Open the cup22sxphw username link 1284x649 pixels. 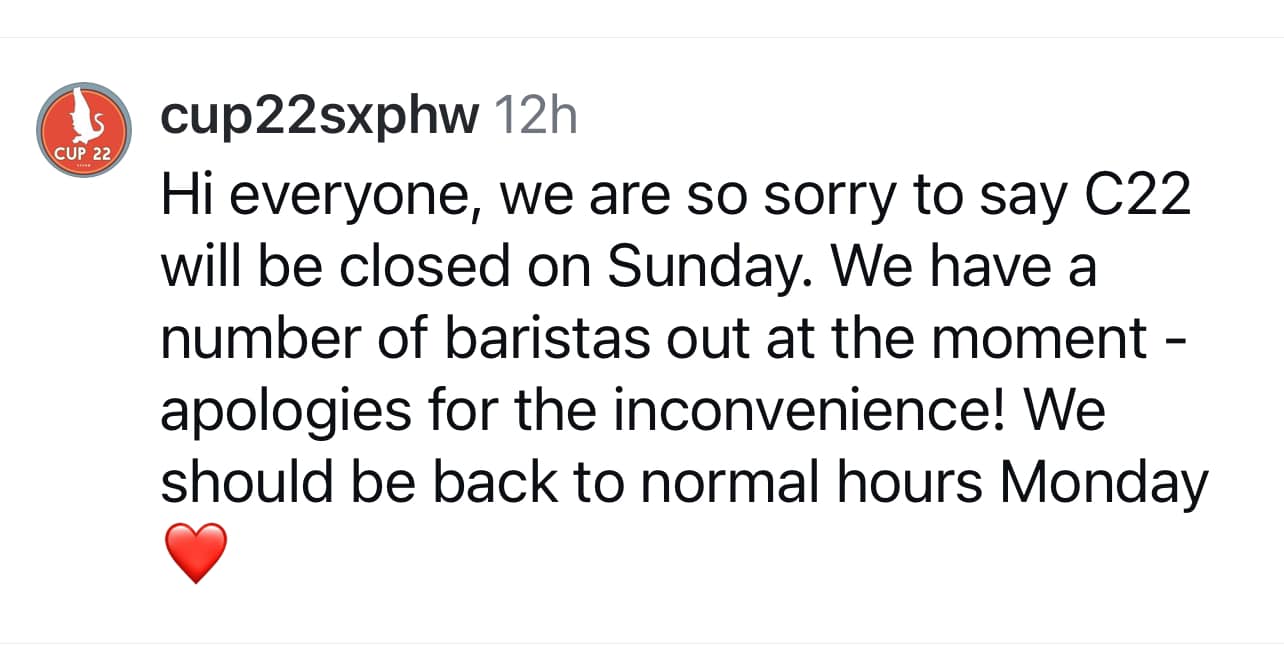click(x=320, y=119)
